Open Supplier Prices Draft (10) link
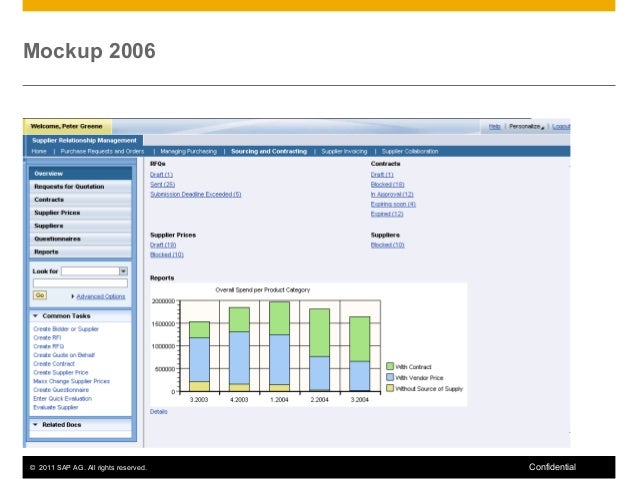 coord(163,245)
